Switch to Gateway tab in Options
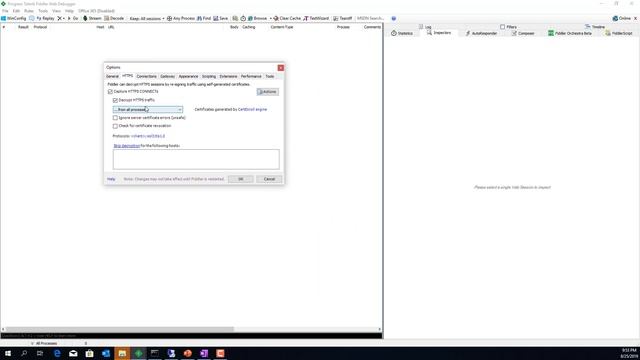This screenshot has height=360, width=640. point(167,76)
